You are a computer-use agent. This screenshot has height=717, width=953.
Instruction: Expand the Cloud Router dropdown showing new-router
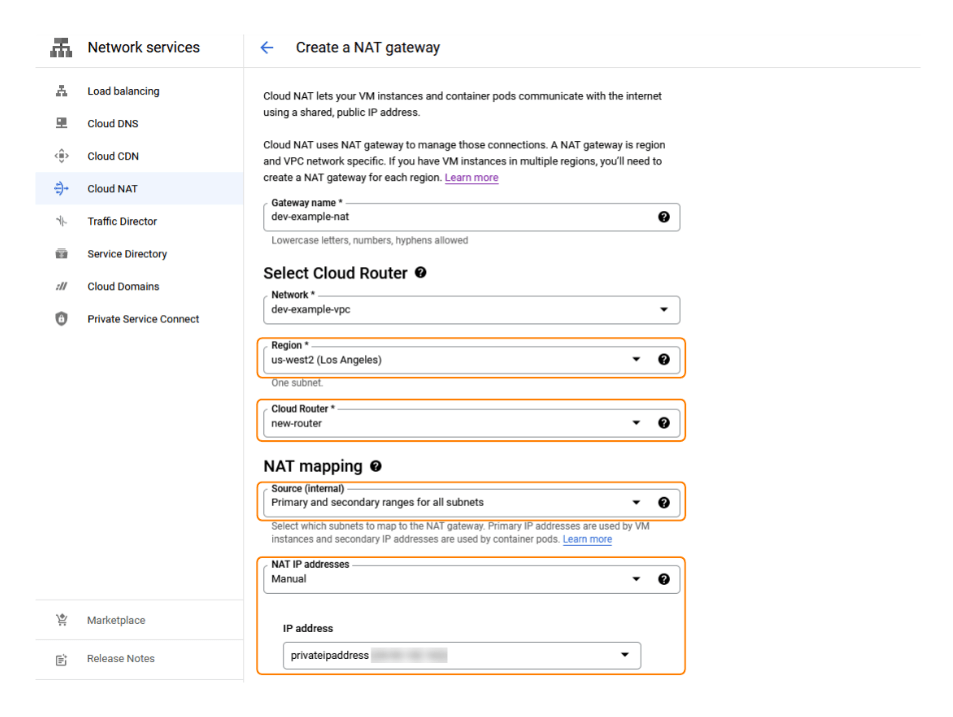pyautogui.click(x=637, y=422)
